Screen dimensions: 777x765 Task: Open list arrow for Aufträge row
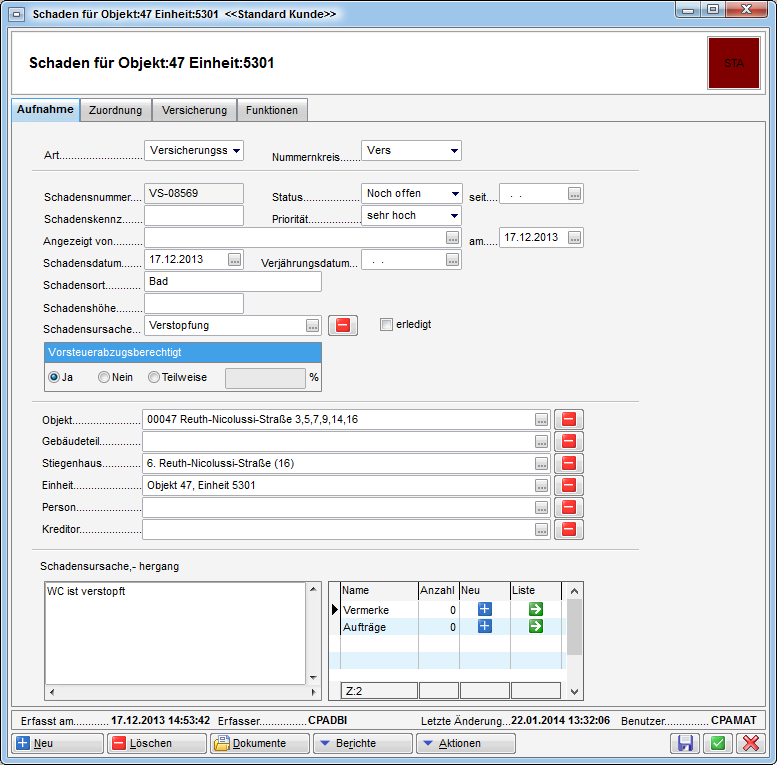(x=536, y=626)
